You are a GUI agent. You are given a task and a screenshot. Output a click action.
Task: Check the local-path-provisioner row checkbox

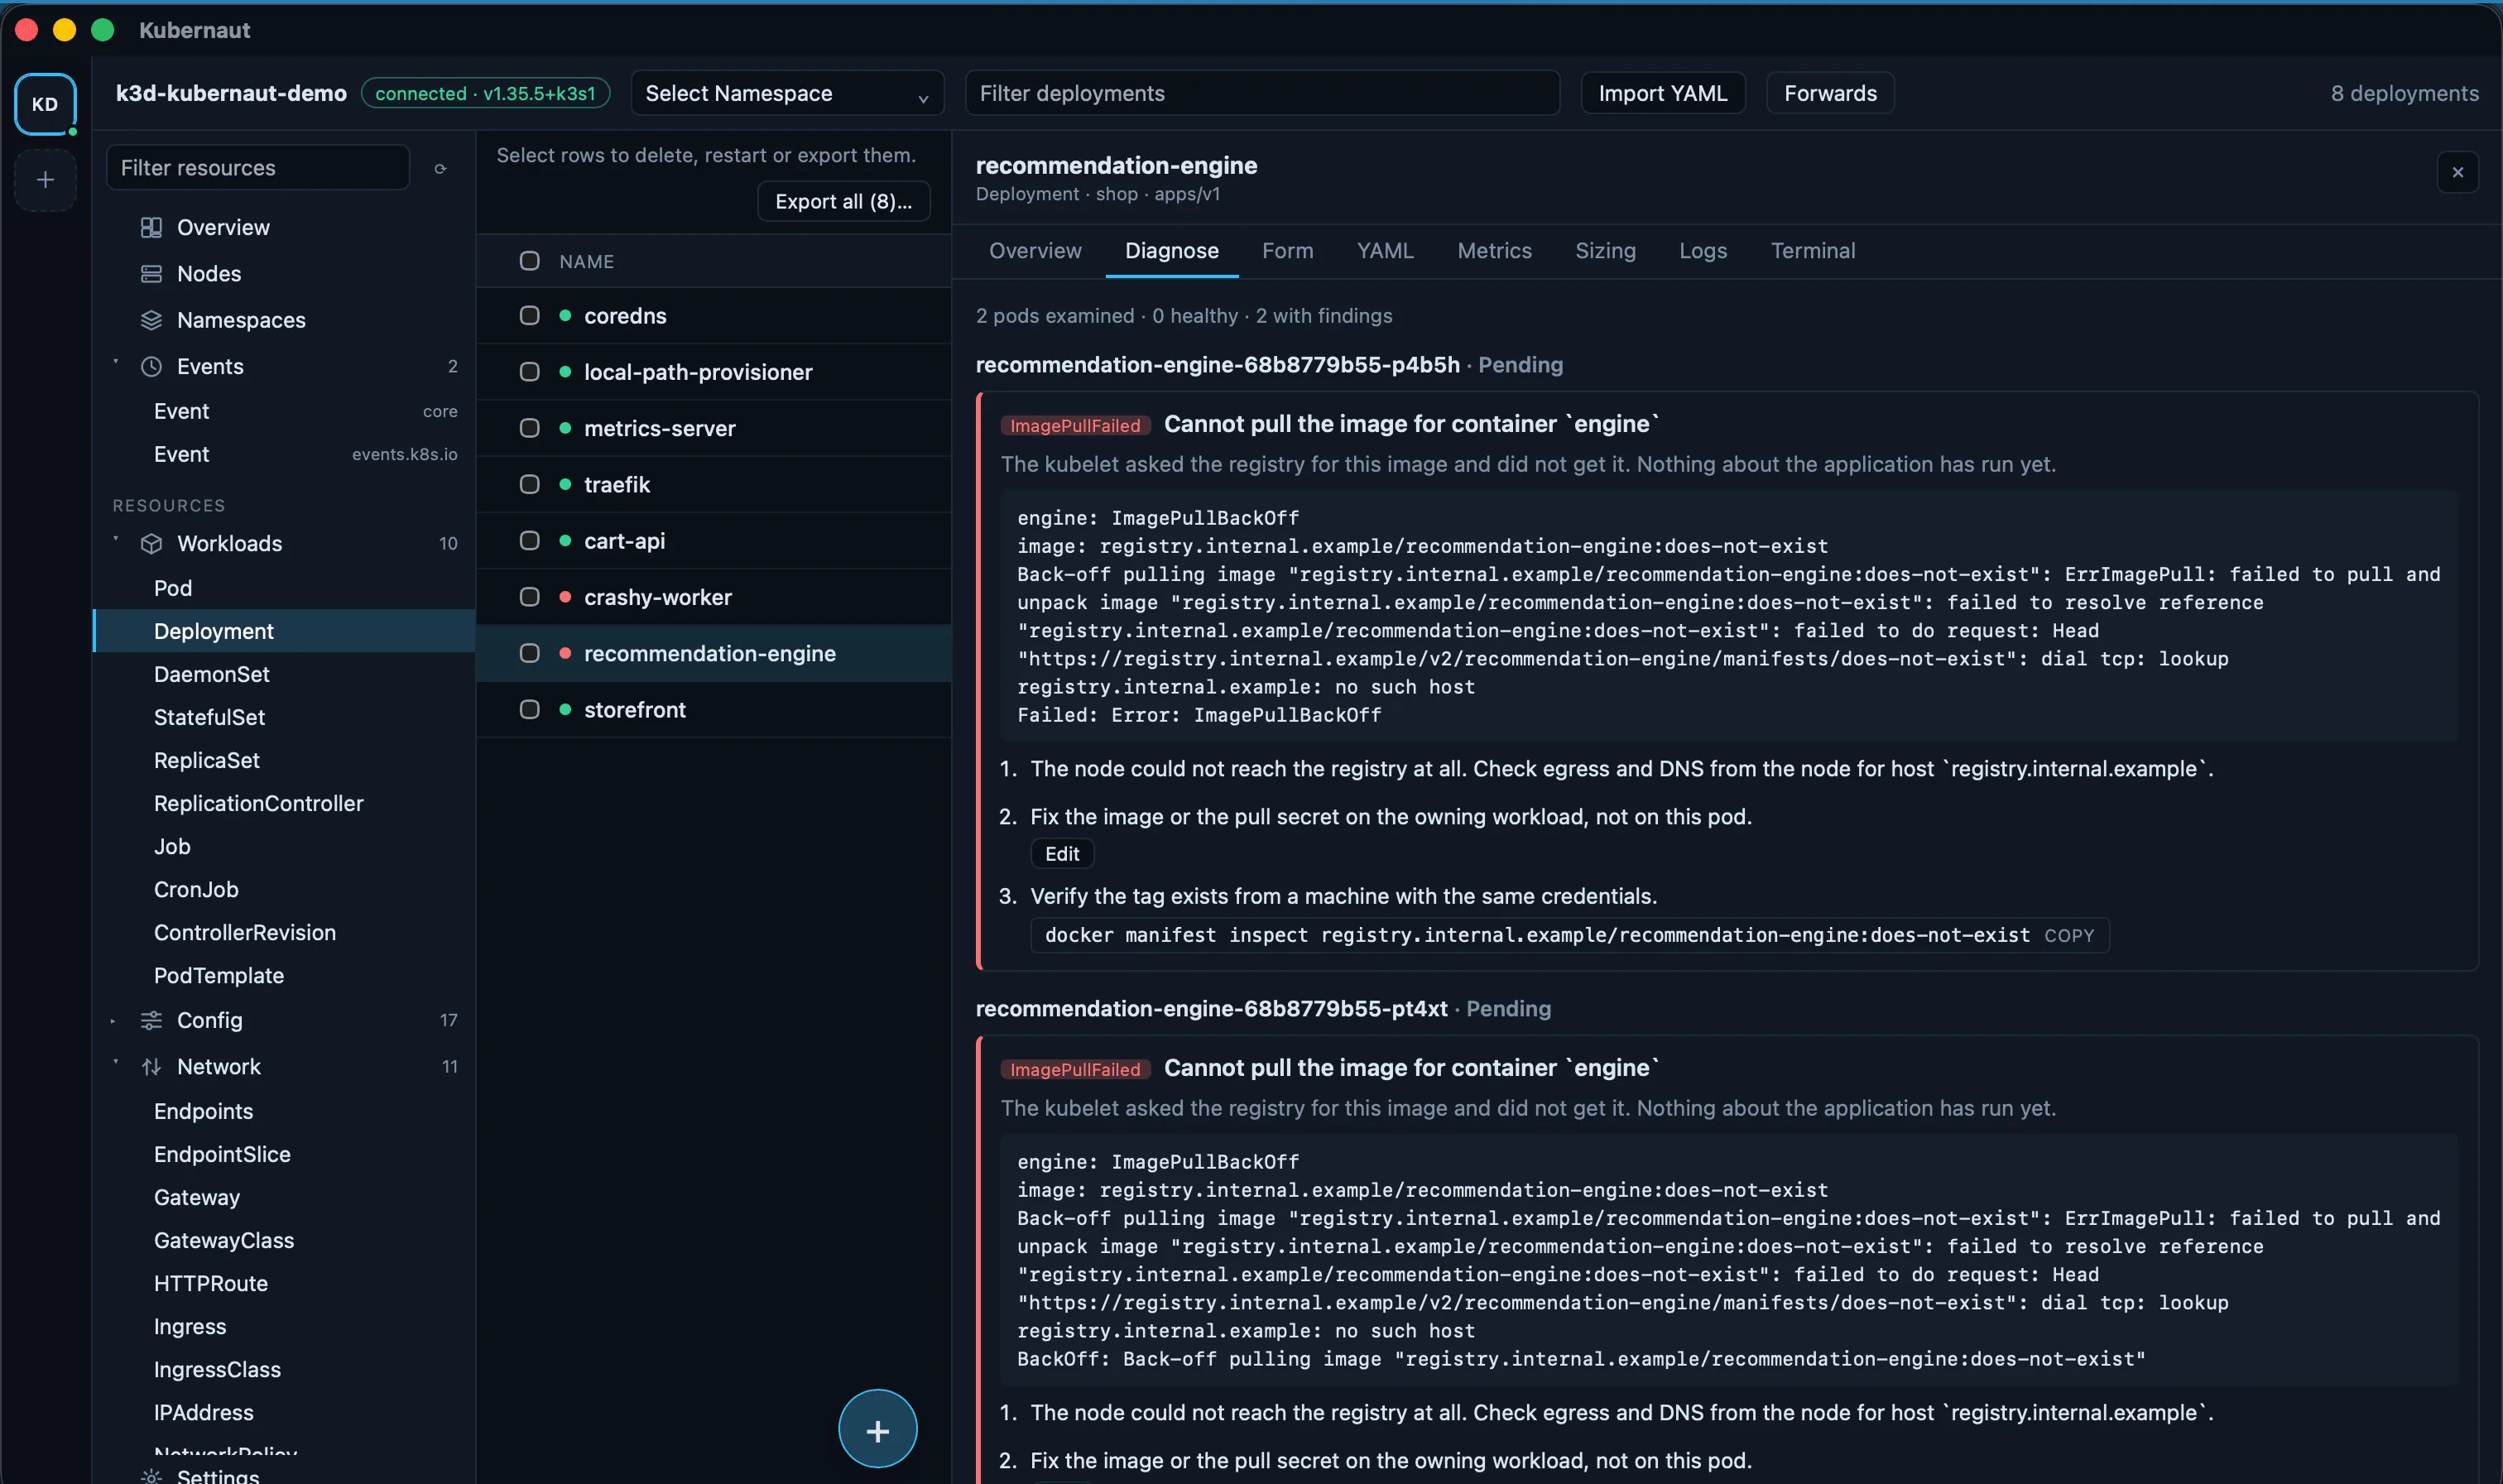[x=530, y=372]
